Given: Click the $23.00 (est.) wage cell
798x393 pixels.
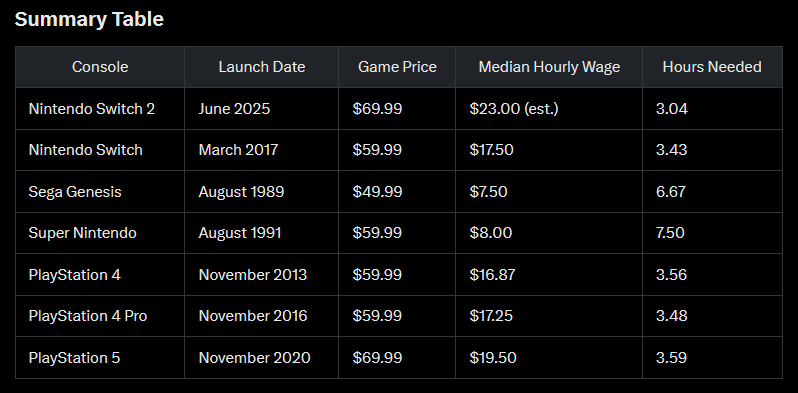Looking at the screenshot, I should [x=514, y=109].
